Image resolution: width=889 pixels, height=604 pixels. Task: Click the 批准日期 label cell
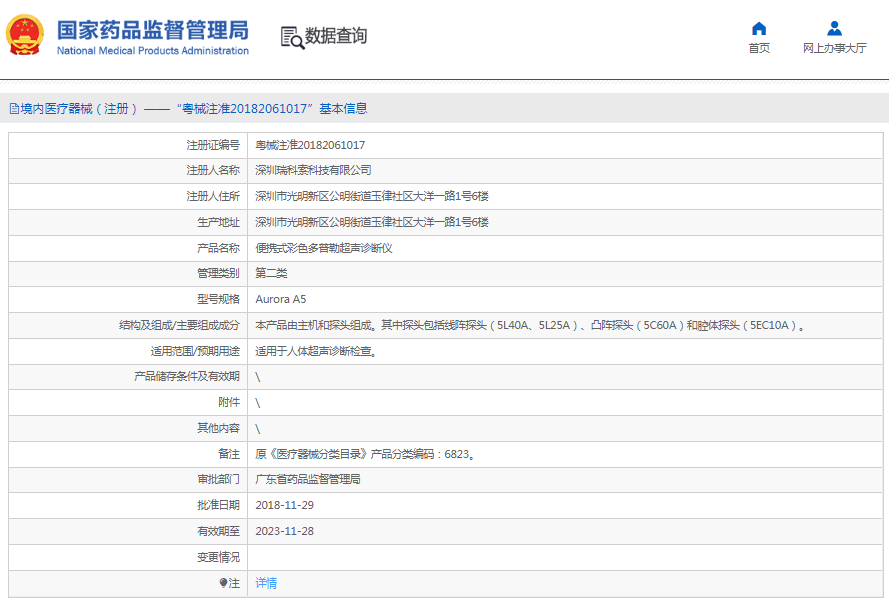[x=128, y=505]
